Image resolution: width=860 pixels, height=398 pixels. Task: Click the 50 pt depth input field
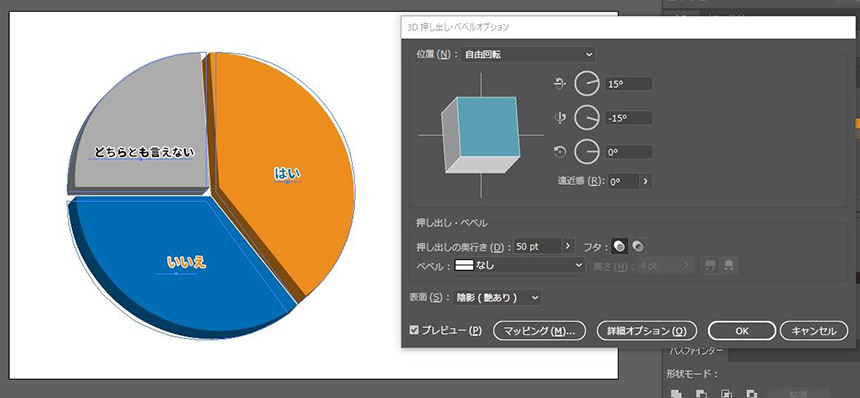[x=538, y=247]
